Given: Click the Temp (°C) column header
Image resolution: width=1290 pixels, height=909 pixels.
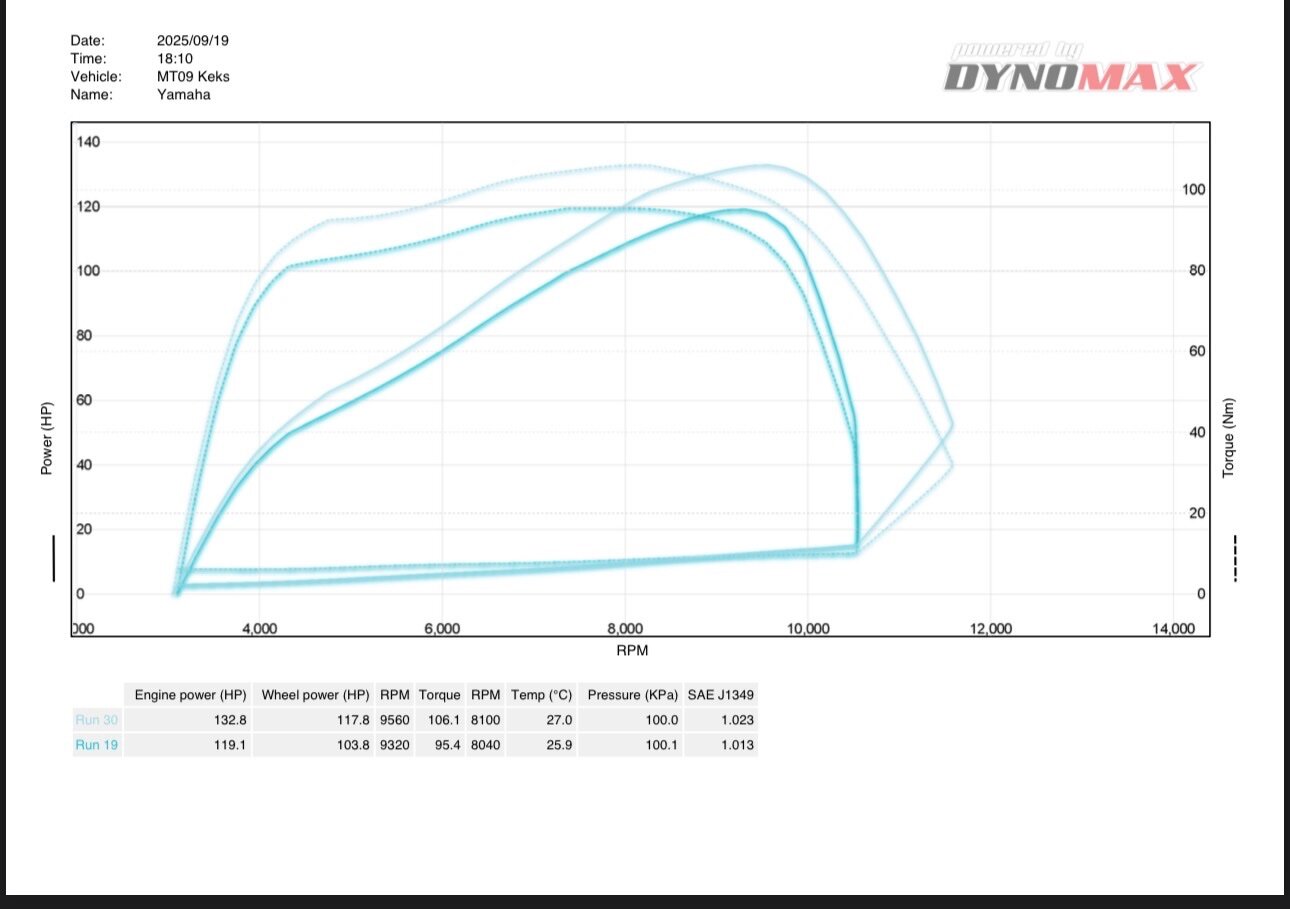Looking at the screenshot, I should [x=541, y=695].
